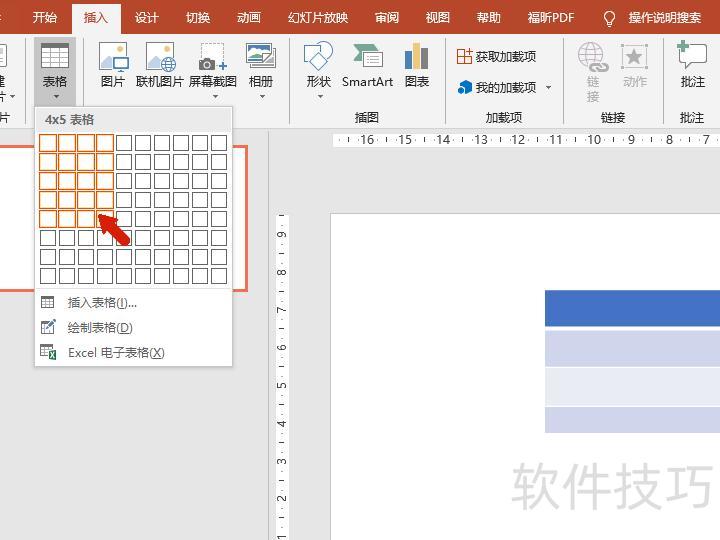The image size is (720, 540).
Task: Click the Table (表格) icon
Action: tap(55, 56)
